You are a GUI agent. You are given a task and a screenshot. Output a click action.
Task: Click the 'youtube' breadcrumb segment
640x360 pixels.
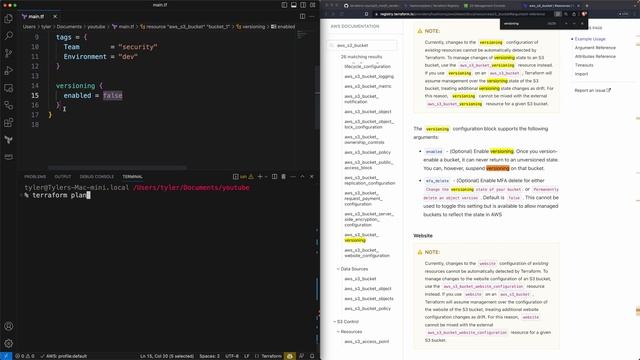(x=96, y=27)
